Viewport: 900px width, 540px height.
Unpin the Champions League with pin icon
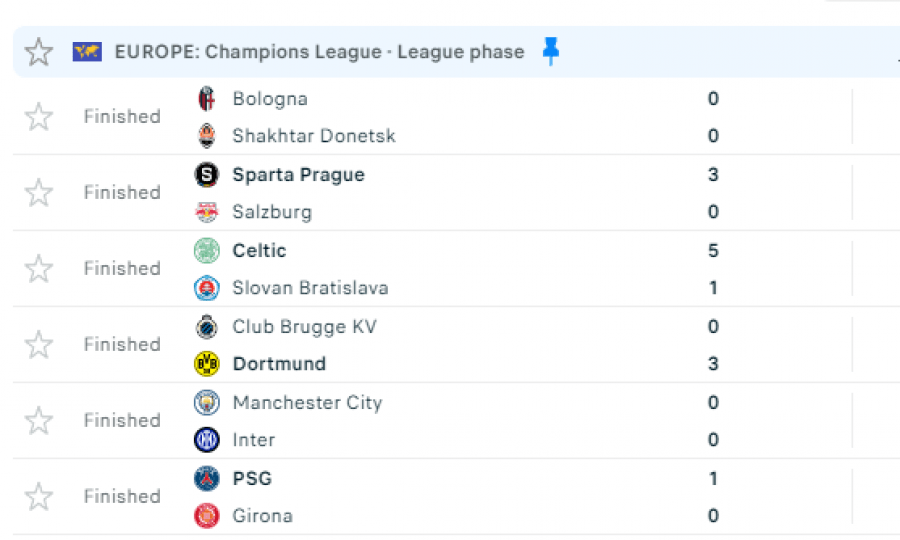551,51
